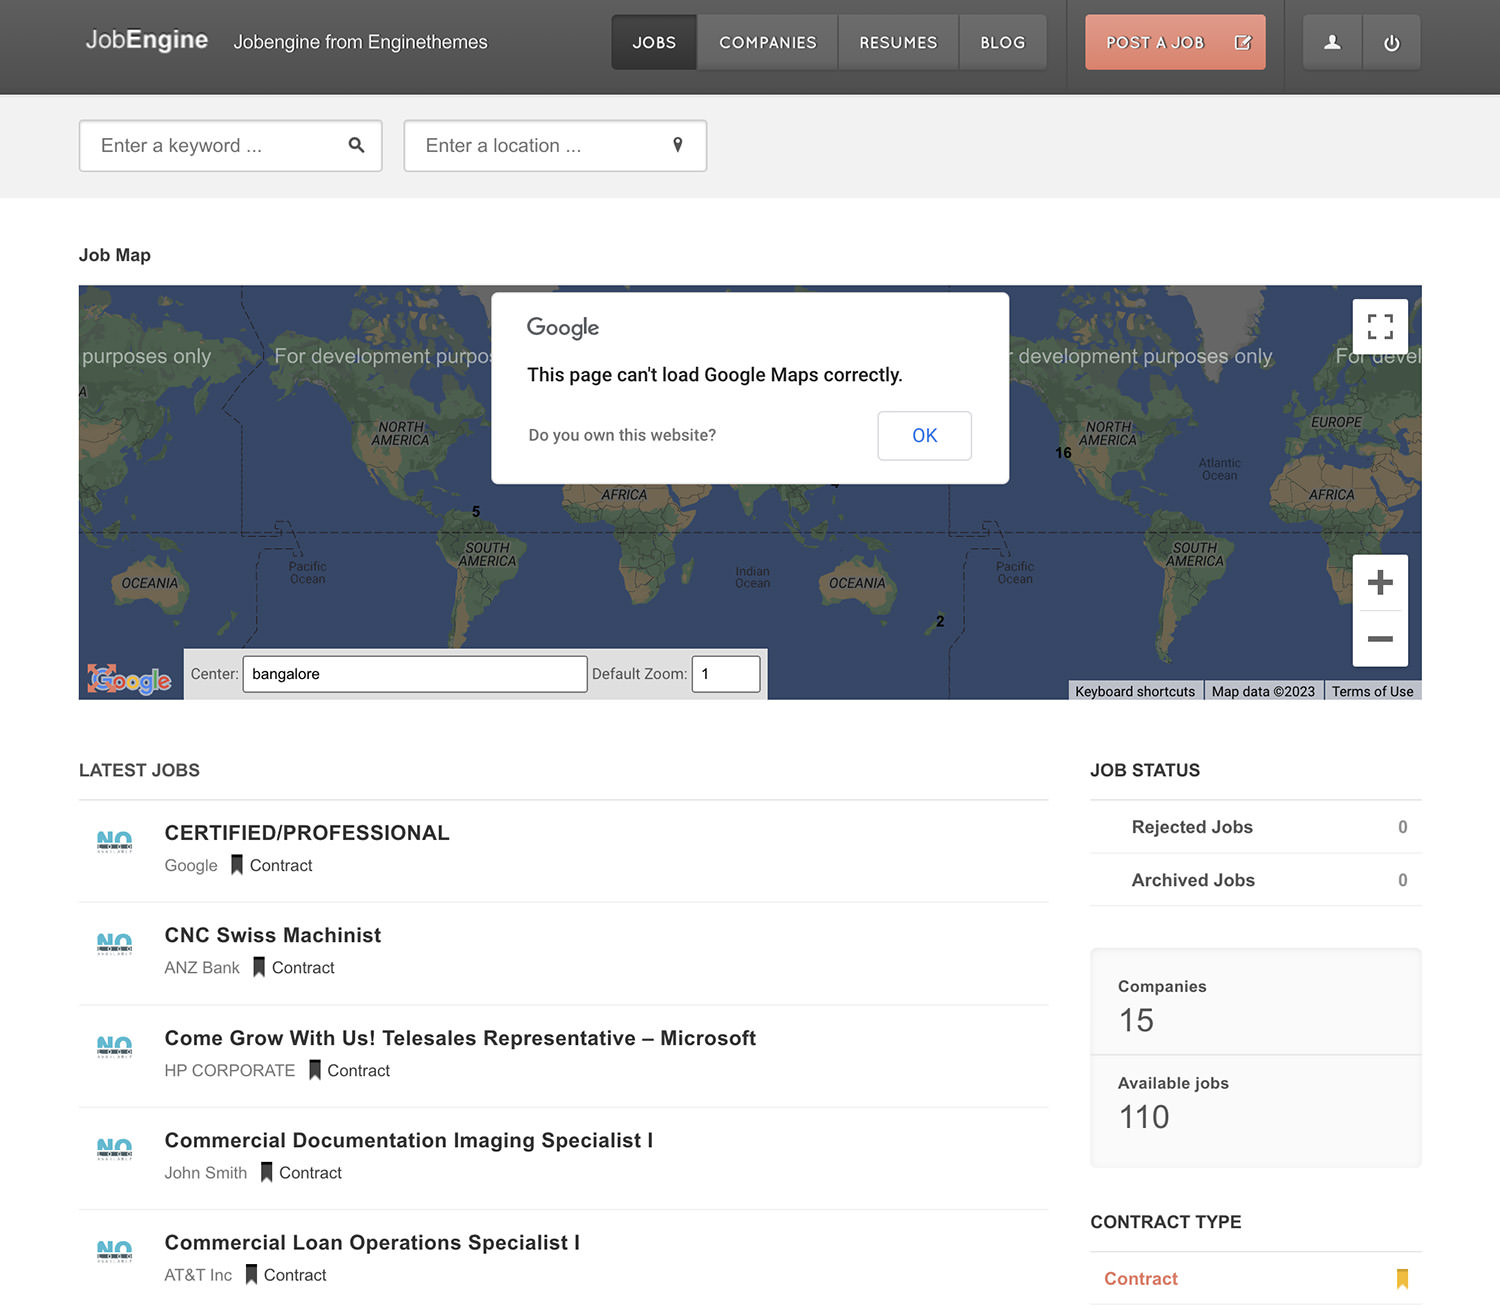The height and width of the screenshot is (1309, 1500).
Task: Open the RESUMES navigation tab
Action: click(x=898, y=42)
